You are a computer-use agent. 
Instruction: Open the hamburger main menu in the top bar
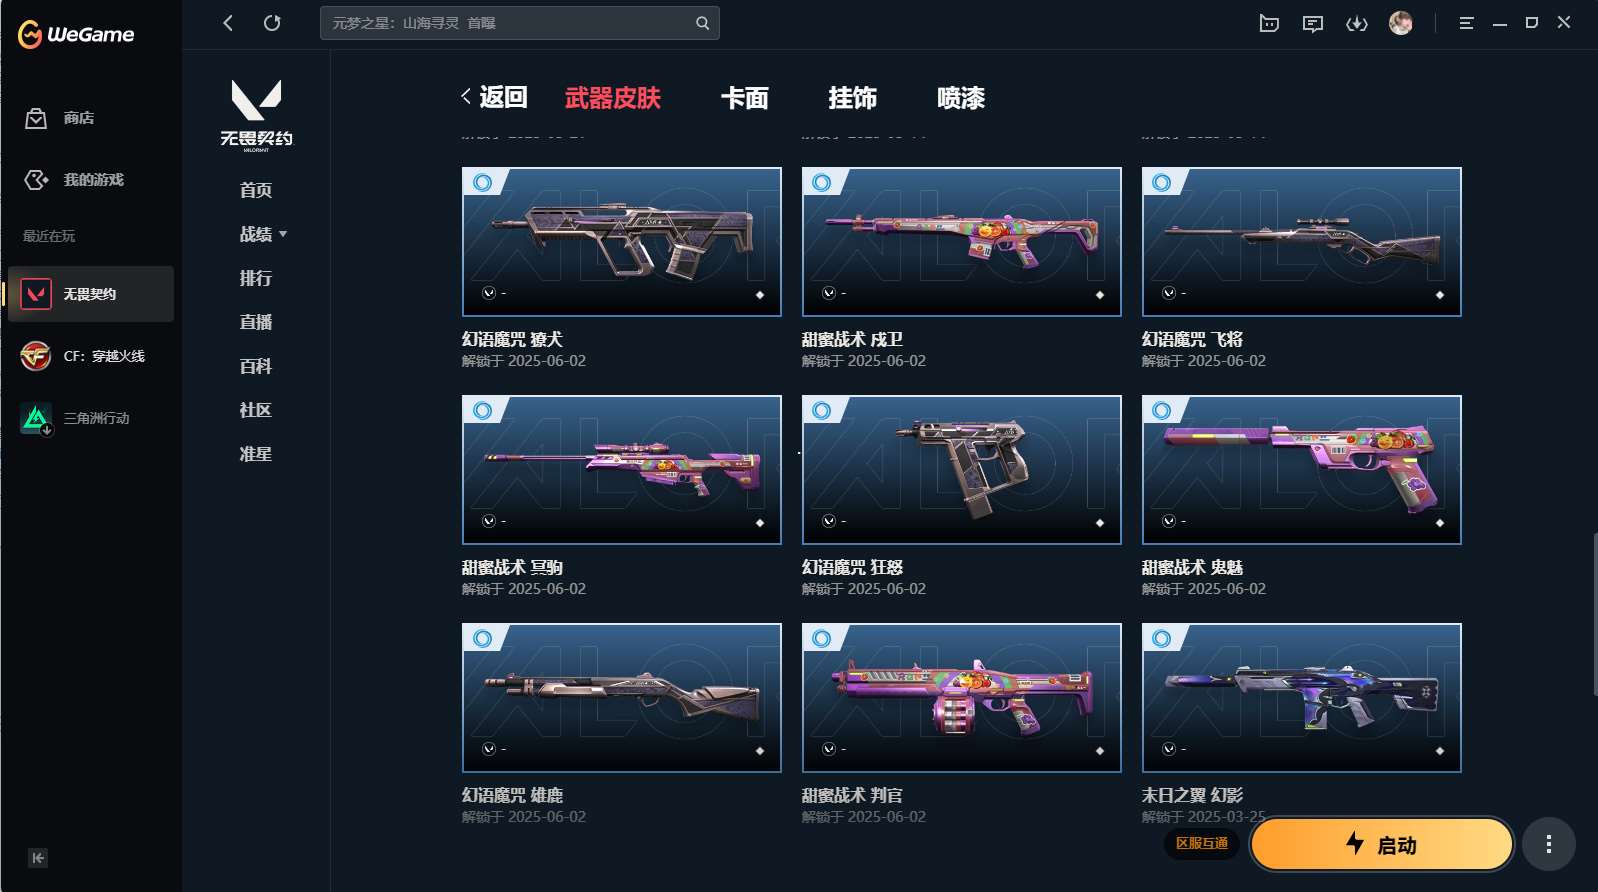pyautogui.click(x=1466, y=23)
